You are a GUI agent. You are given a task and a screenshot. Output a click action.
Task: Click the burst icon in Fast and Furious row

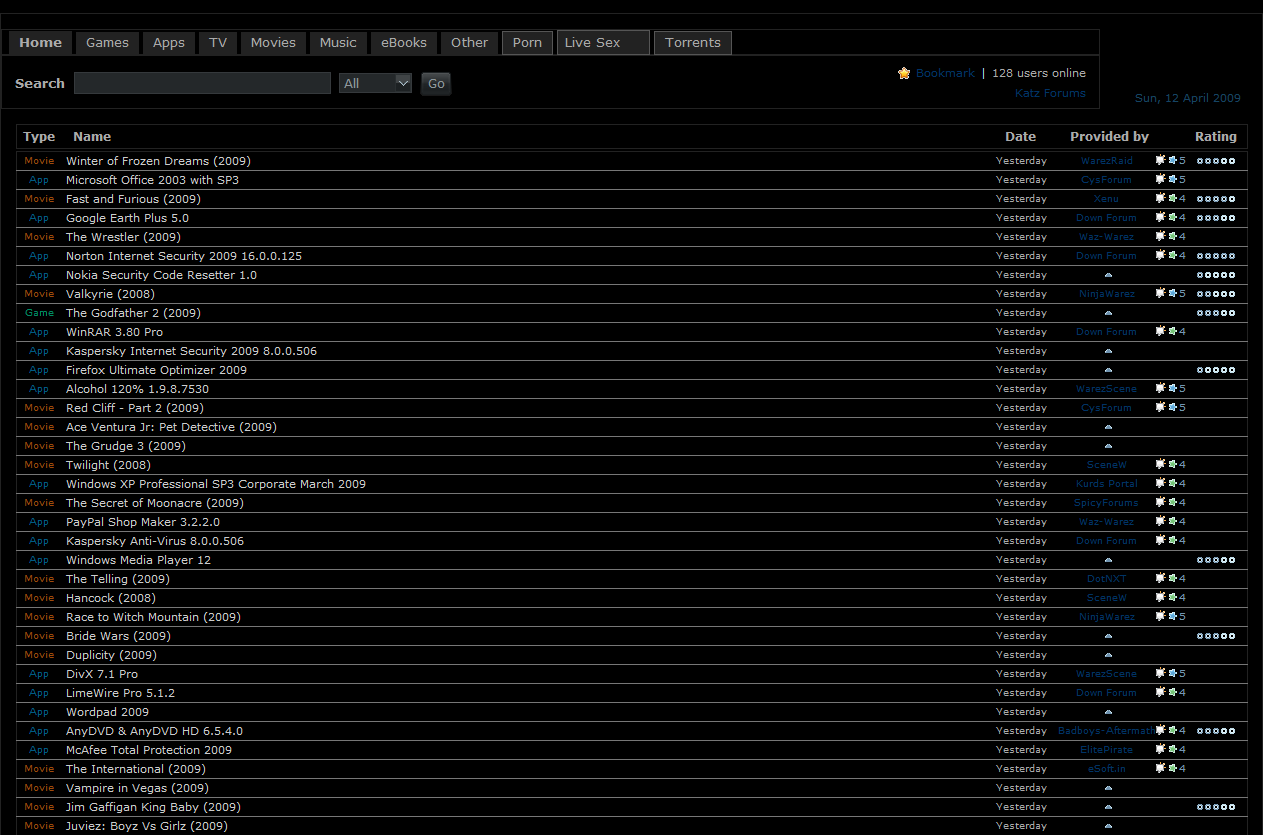(1161, 198)
